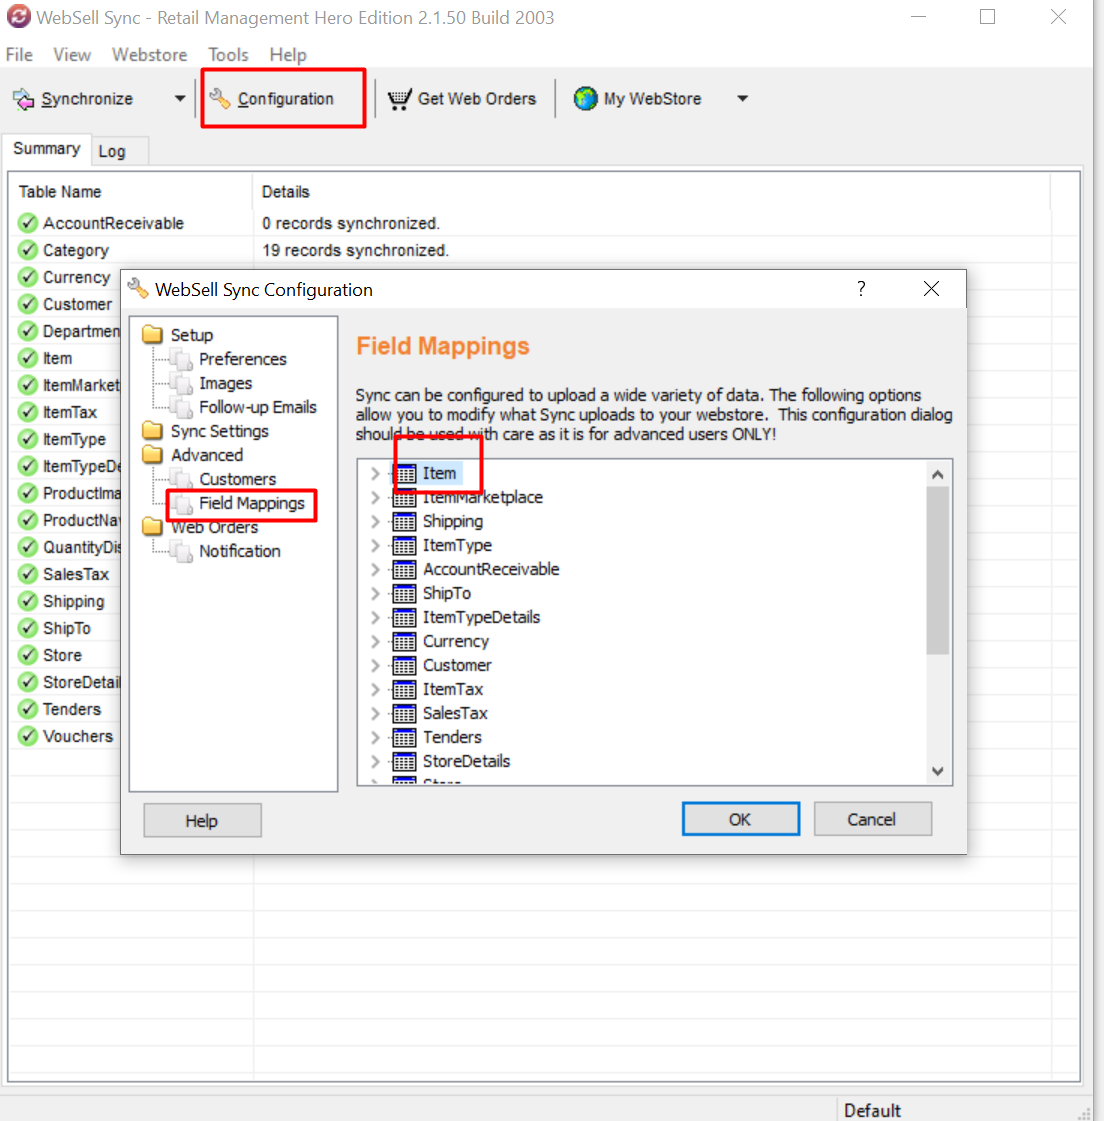Click the green check beside Store row
Image resolution: width=1104 pixels, height=1121 pixels.
coord(28,655)
